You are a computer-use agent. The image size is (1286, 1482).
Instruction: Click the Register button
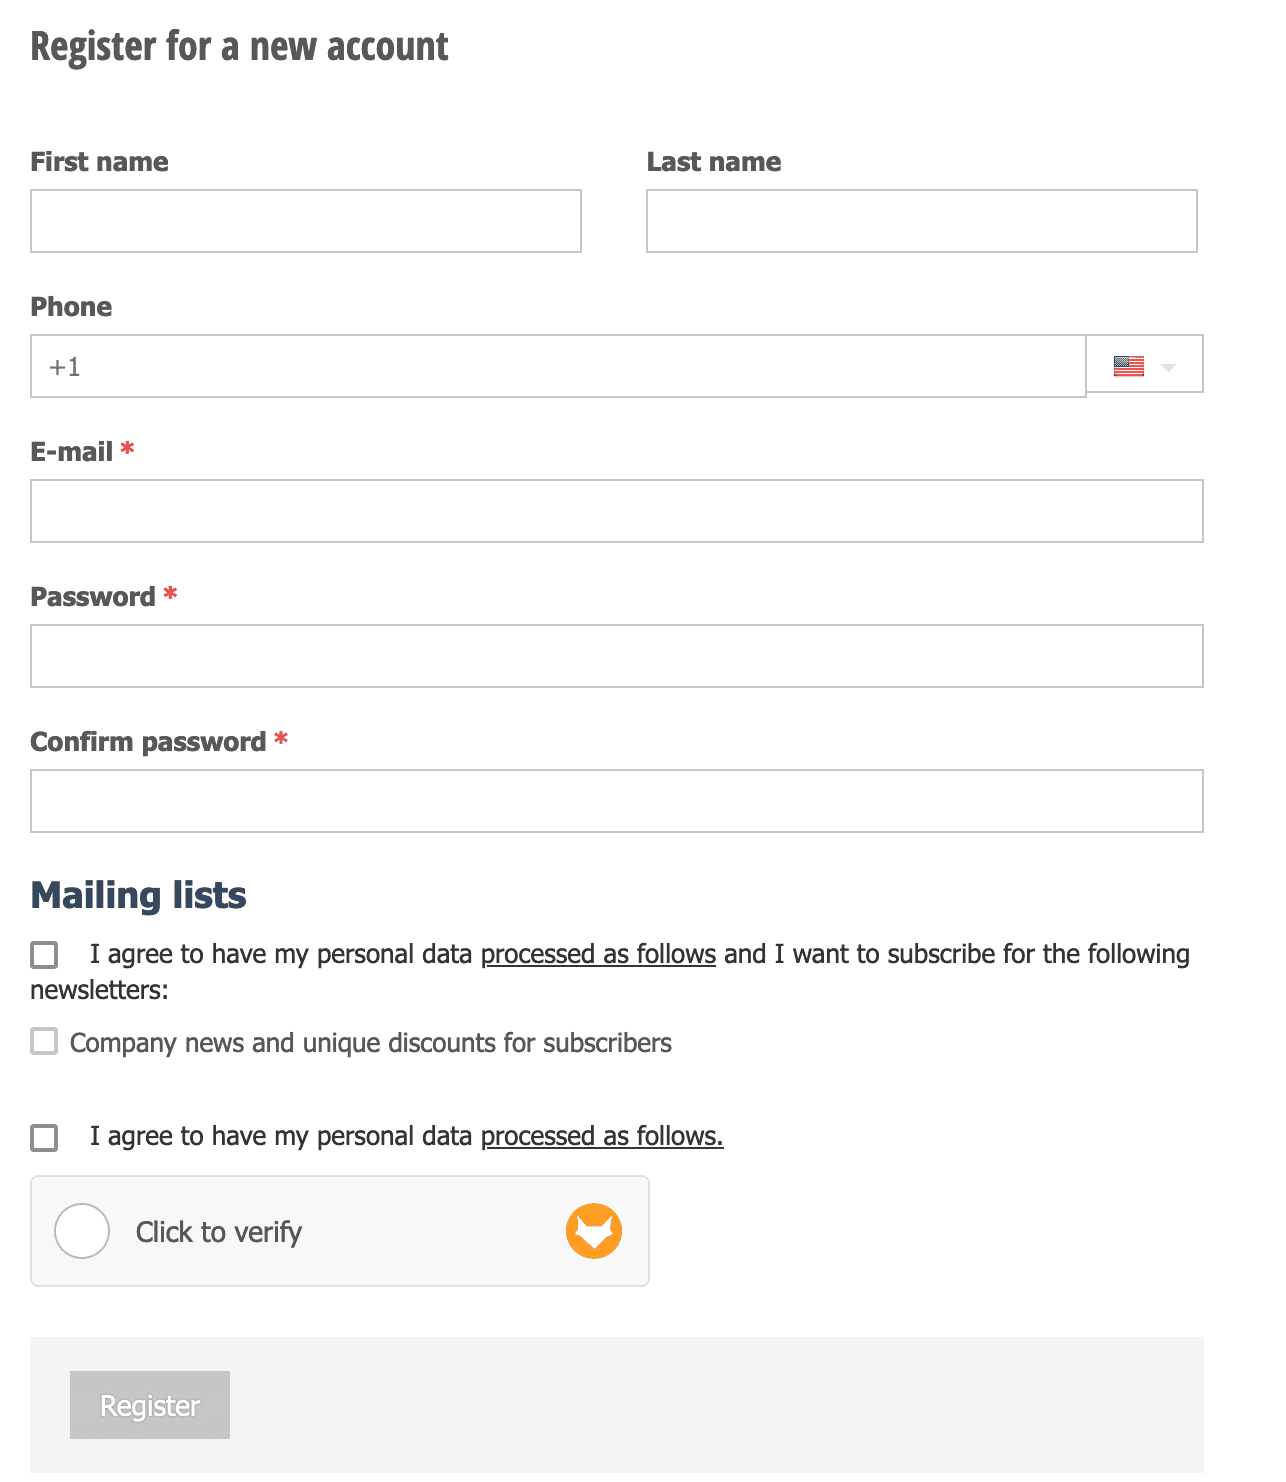[150, 1405]
